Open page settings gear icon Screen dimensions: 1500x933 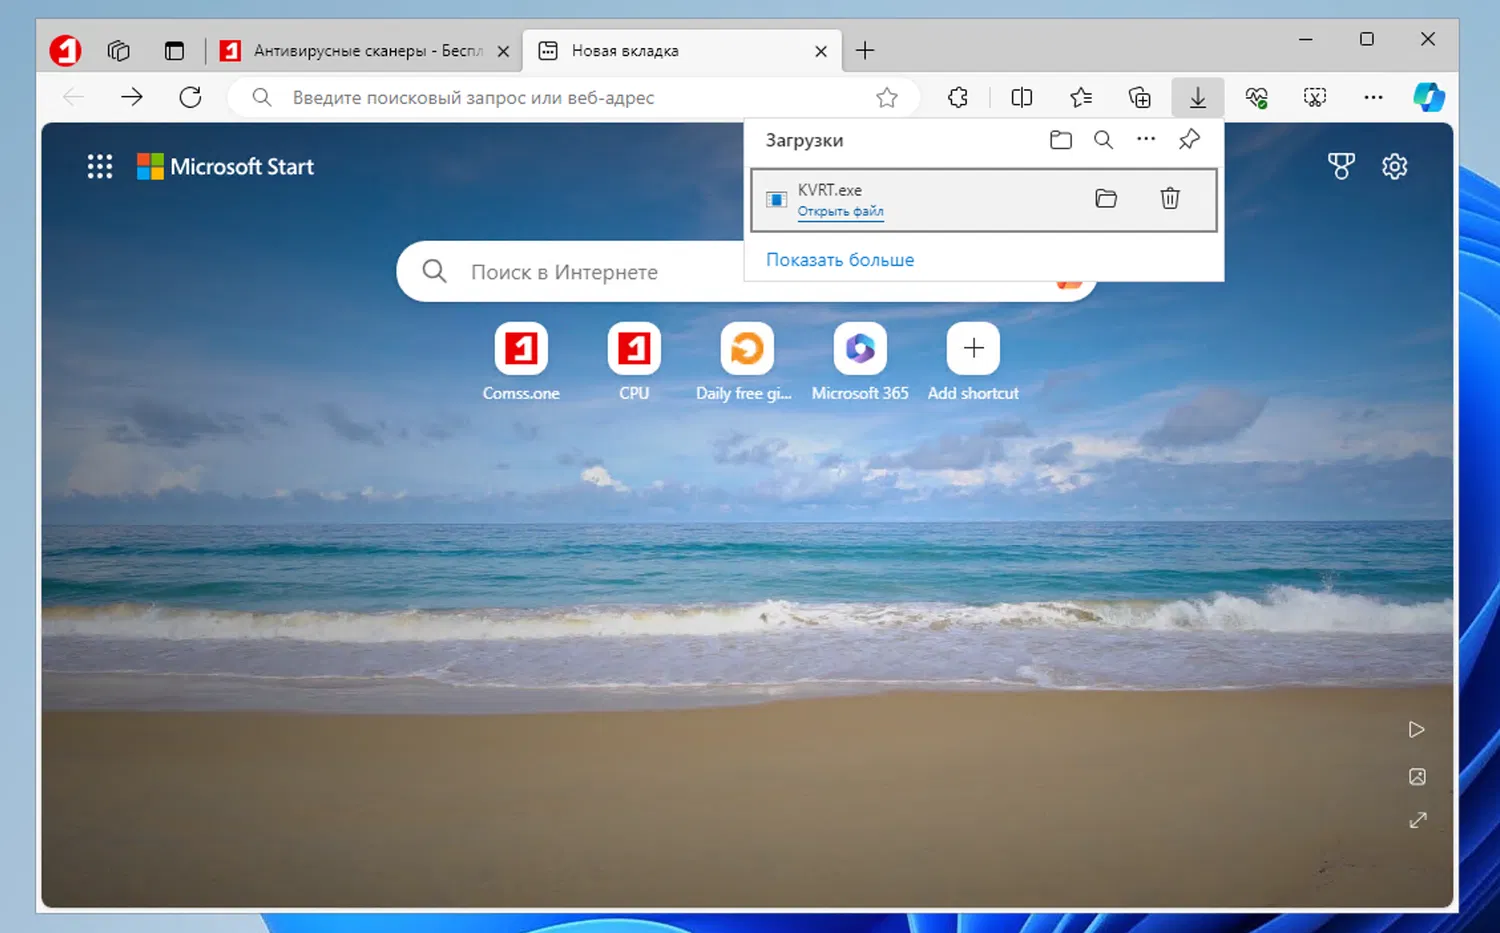(1395, 166)
